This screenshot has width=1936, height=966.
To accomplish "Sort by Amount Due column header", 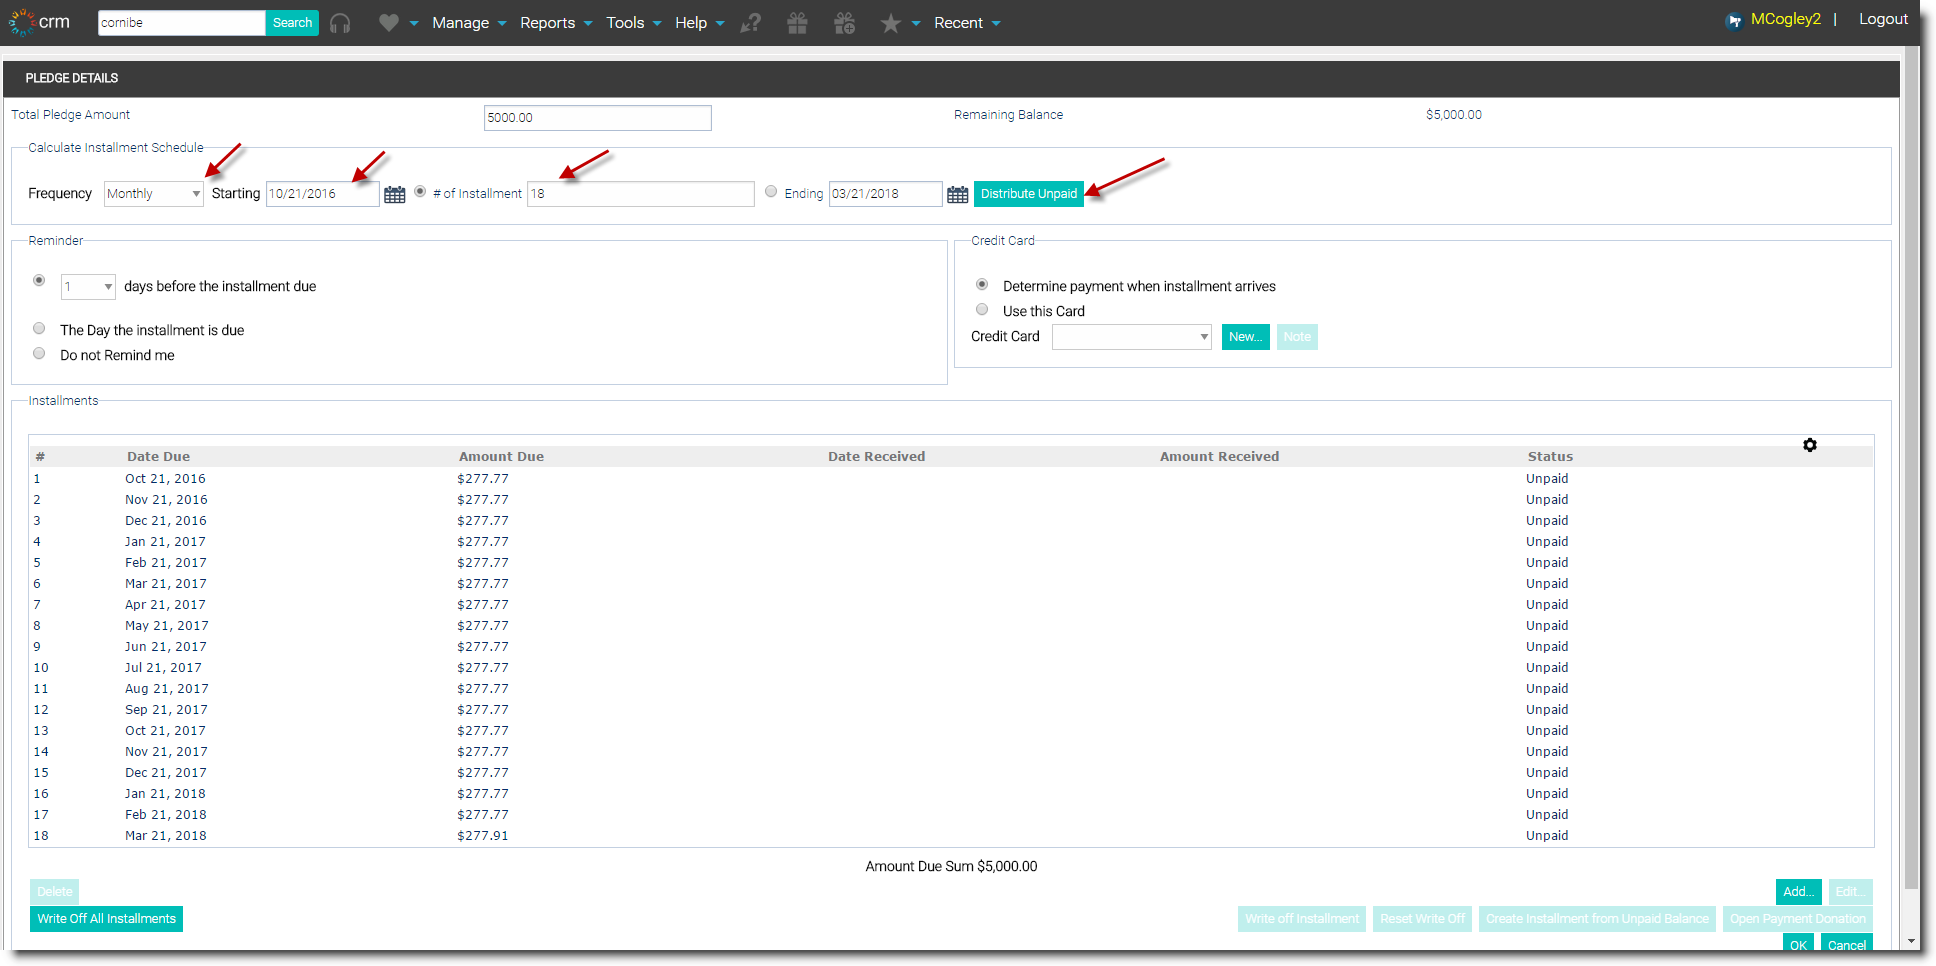I will [501, 457].
